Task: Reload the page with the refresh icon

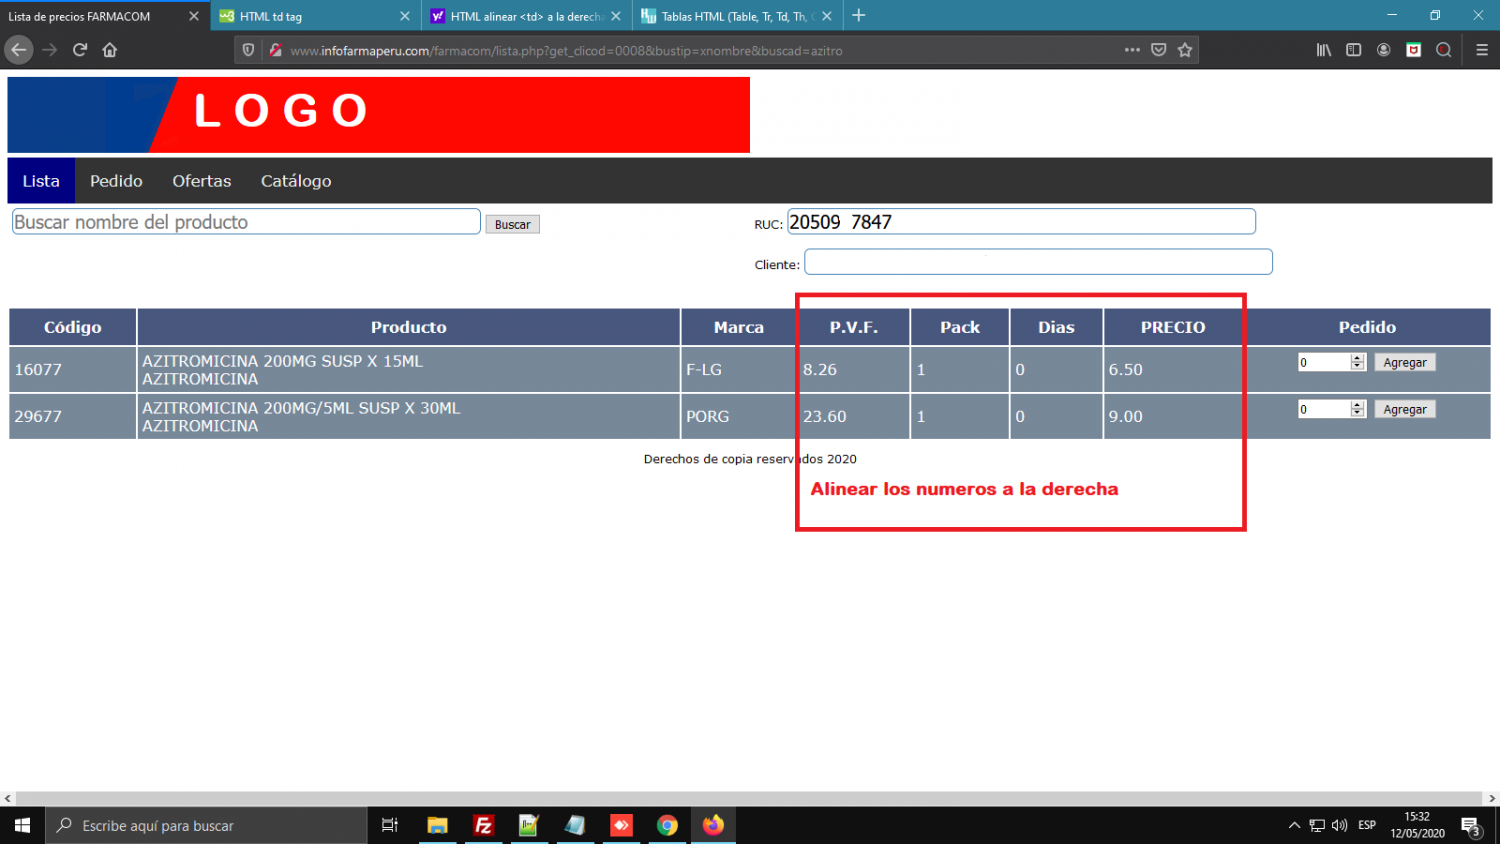Action: pos(80,50)
